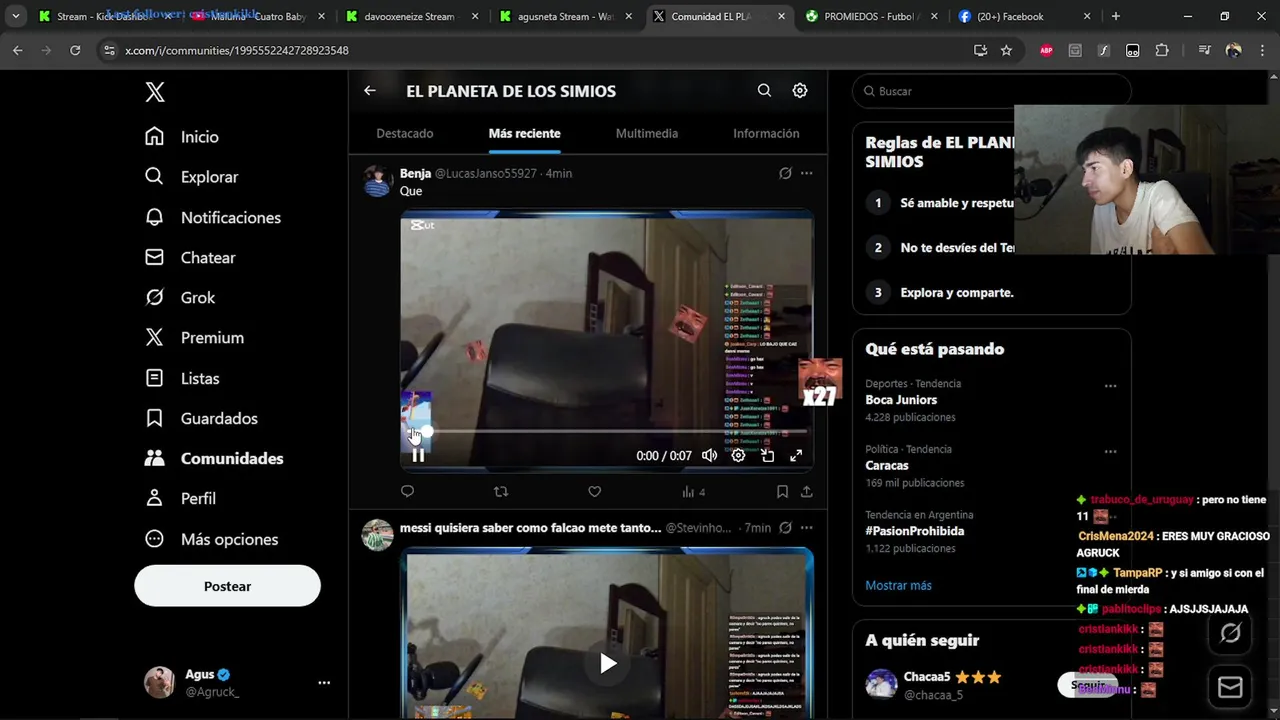Play the second post's video
The height and width of the screenshot is (720, 1280).
(x=608, y=663)
